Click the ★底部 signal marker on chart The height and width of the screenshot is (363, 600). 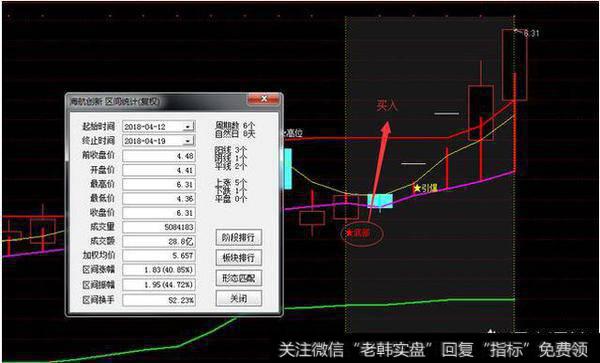[x=359, y=232]
